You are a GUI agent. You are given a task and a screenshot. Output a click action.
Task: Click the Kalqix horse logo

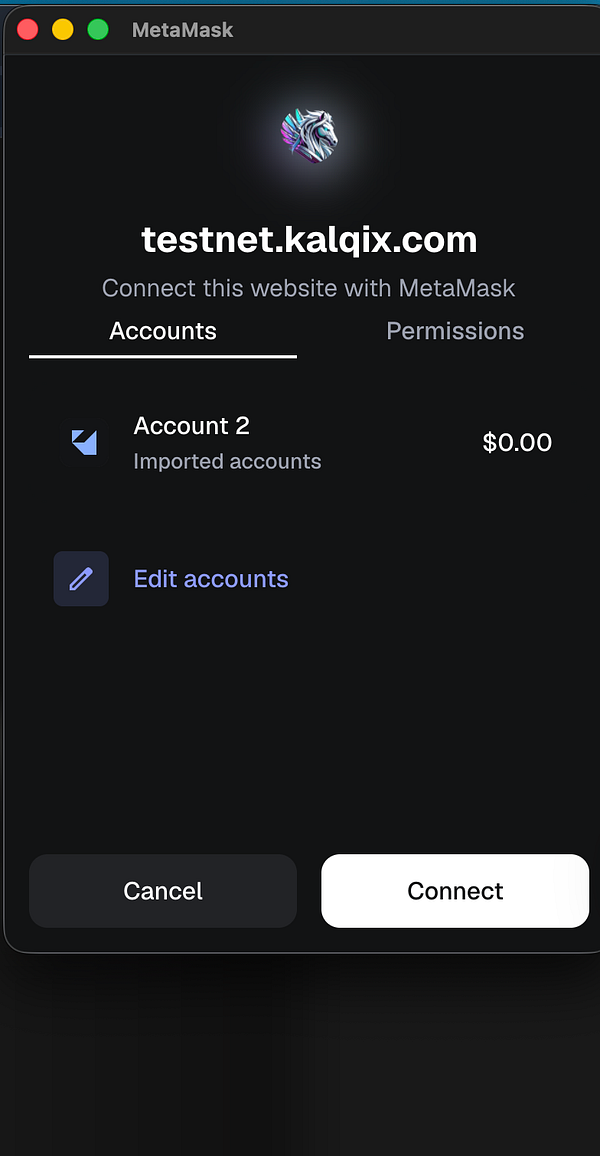click(x=309, y=135)
